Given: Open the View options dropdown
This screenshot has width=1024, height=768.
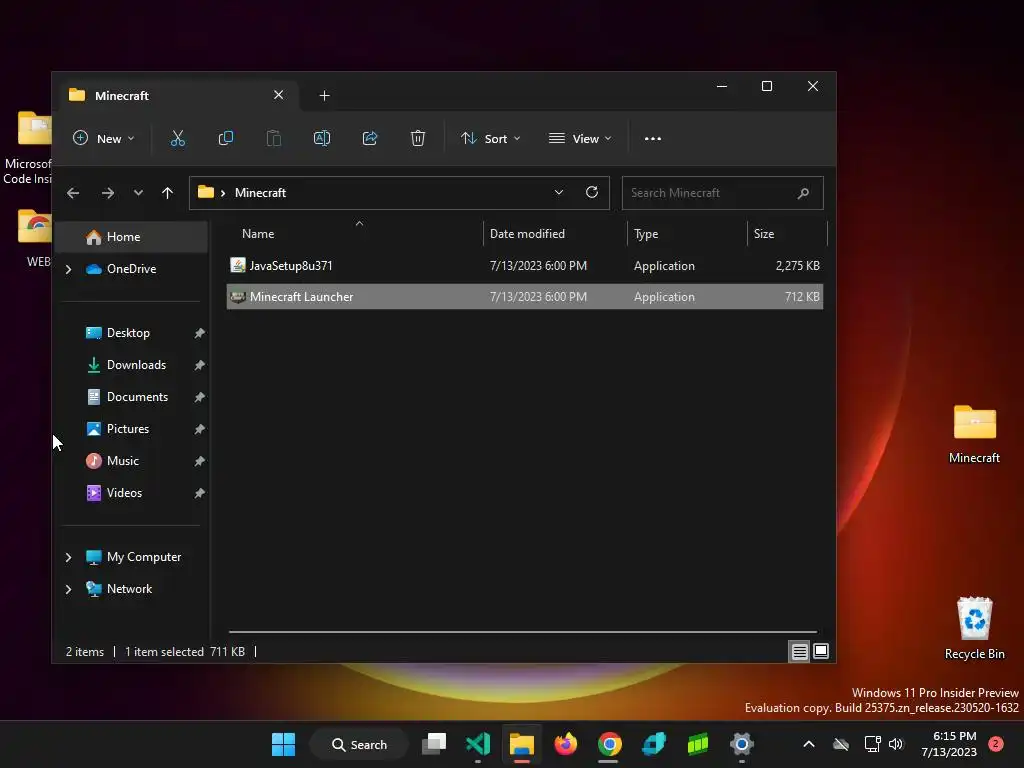Looking at the screenshot, I should [580, 138].
